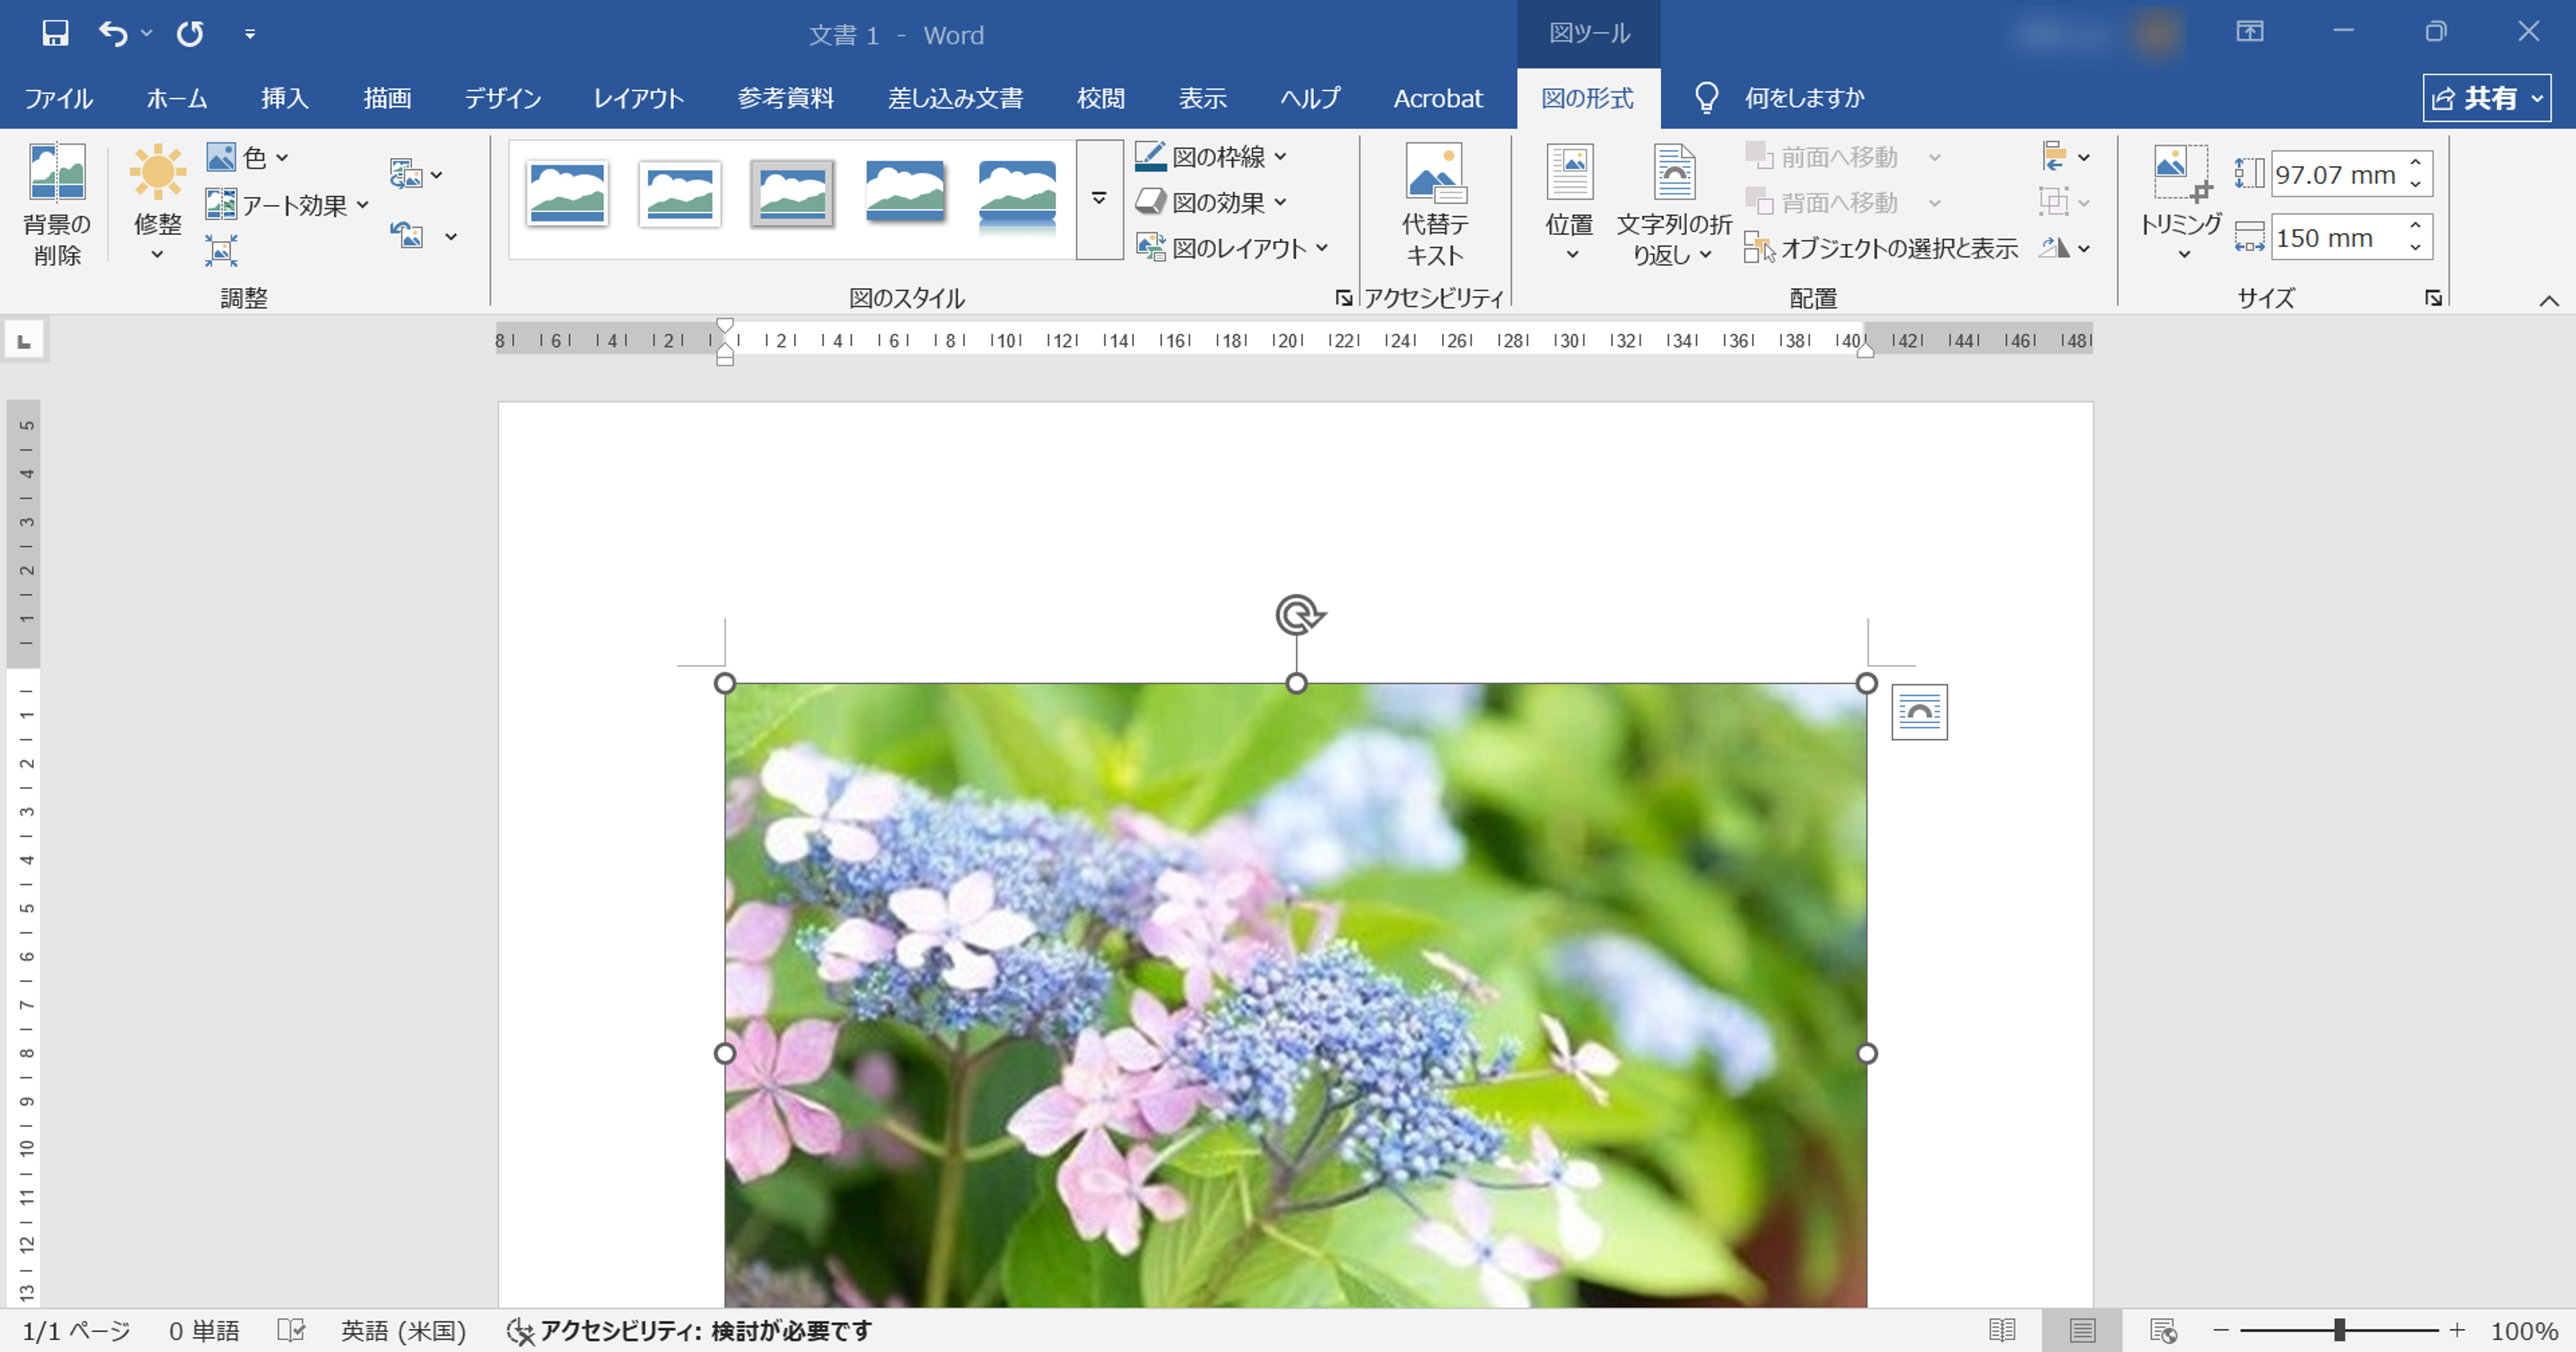Open 図のレイアウト picture layout menu
Viewport: 2576px width, 1352px height.
tap(1232, 248)
